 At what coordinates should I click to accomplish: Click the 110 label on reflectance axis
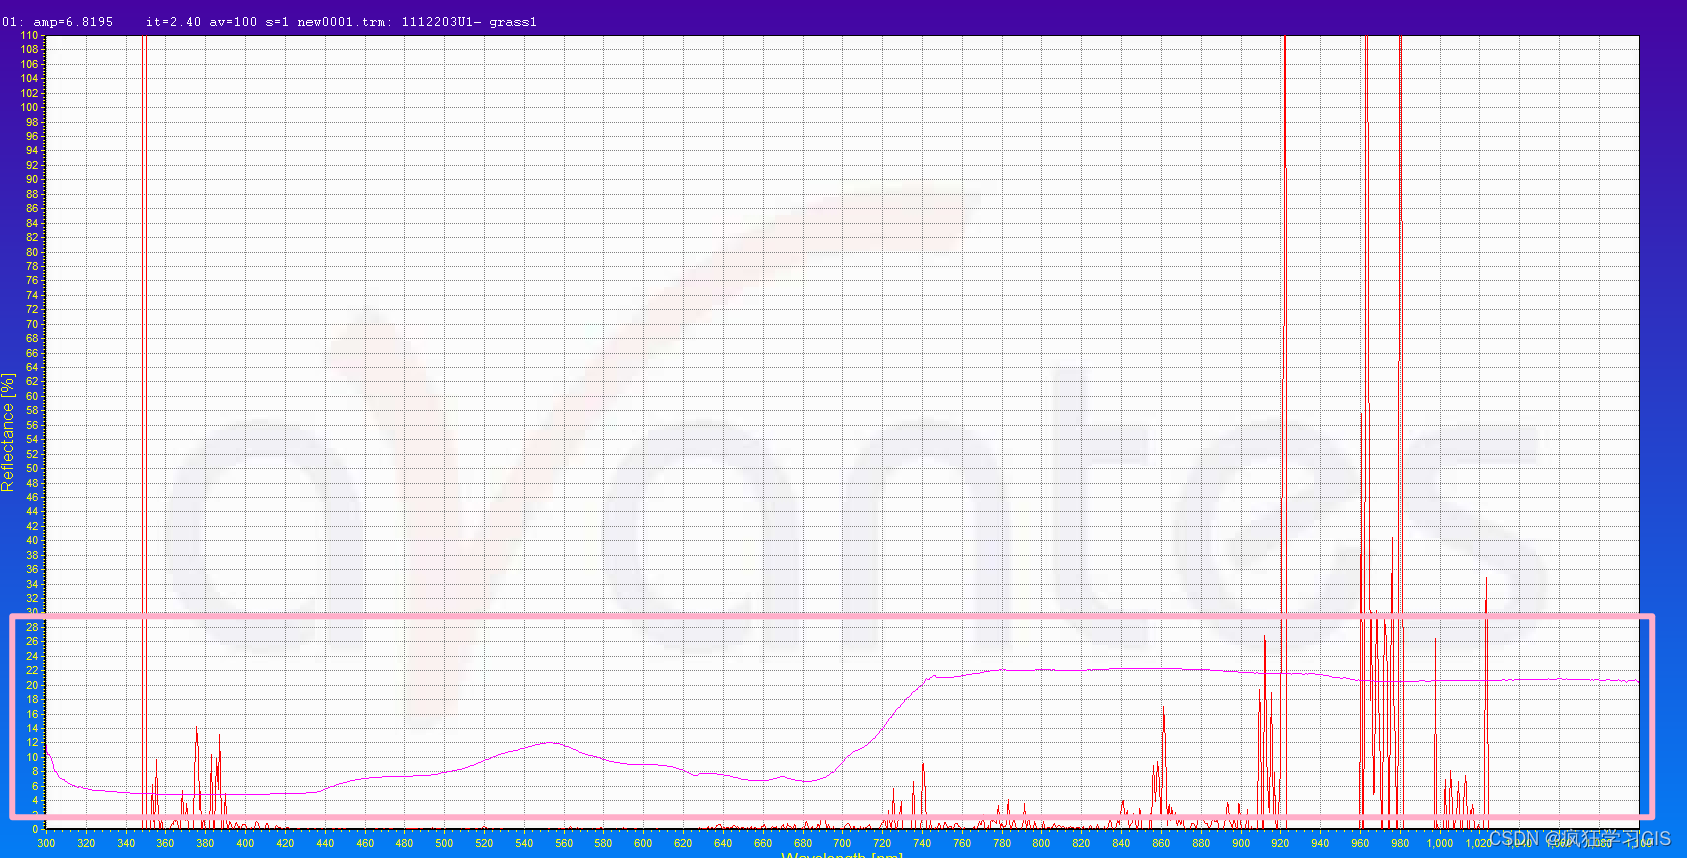point(29,35)
